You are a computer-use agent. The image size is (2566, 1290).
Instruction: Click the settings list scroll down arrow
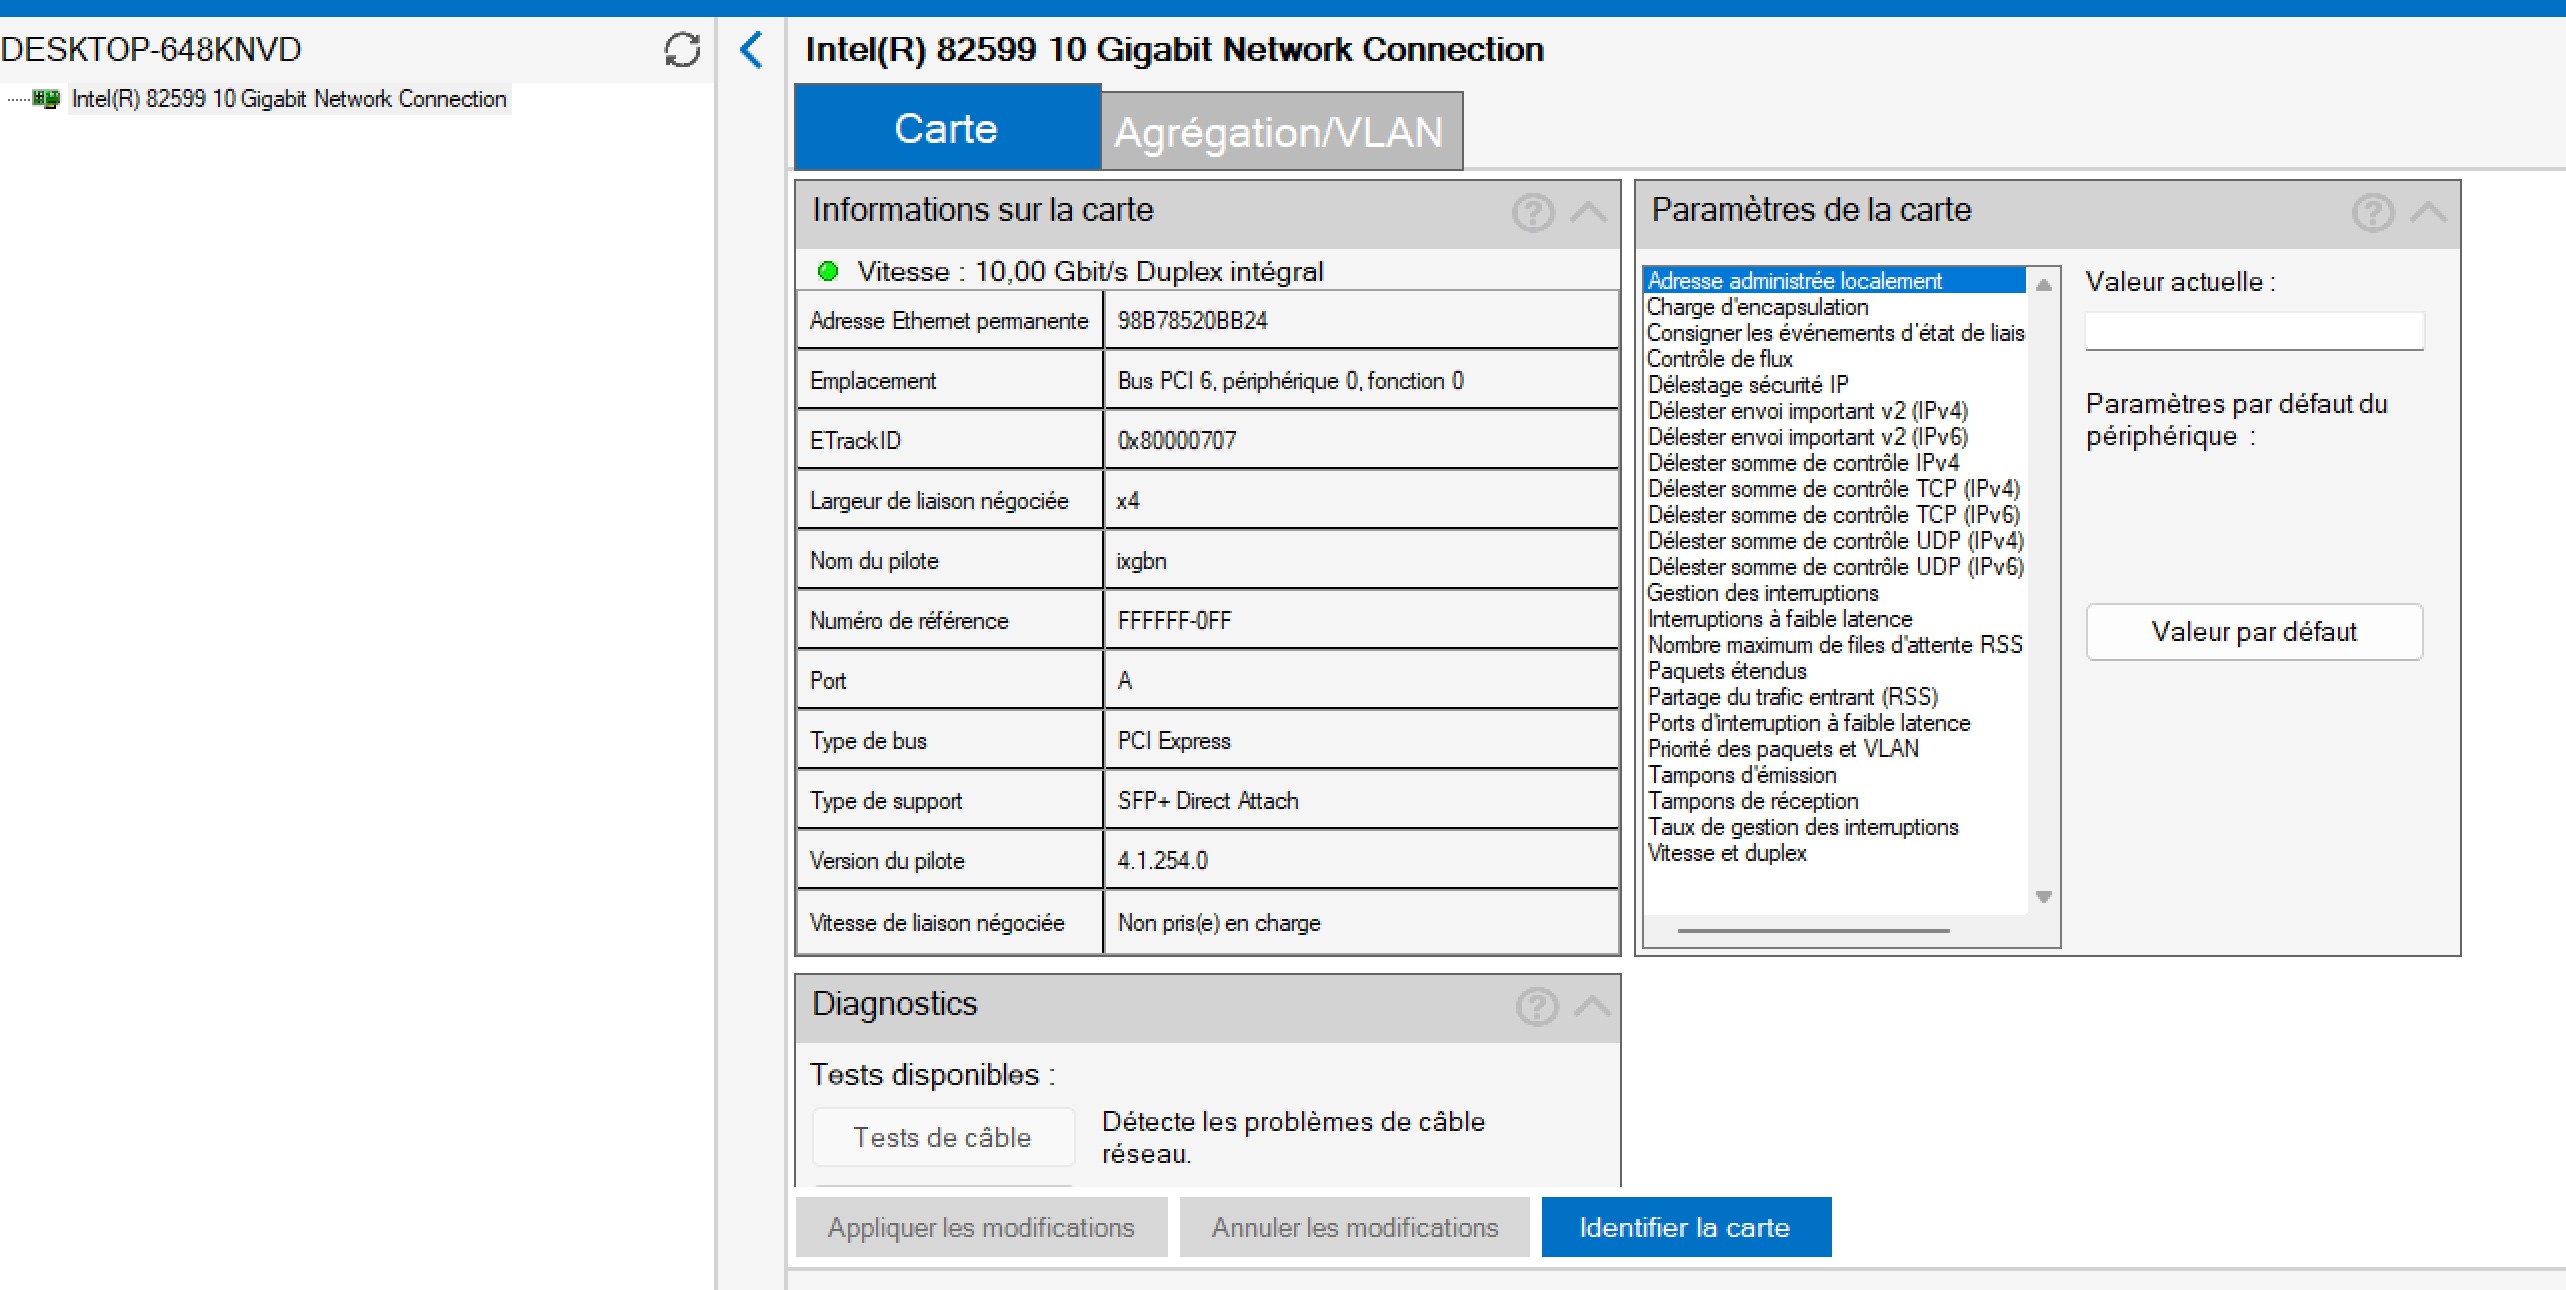click(2044, 897)
